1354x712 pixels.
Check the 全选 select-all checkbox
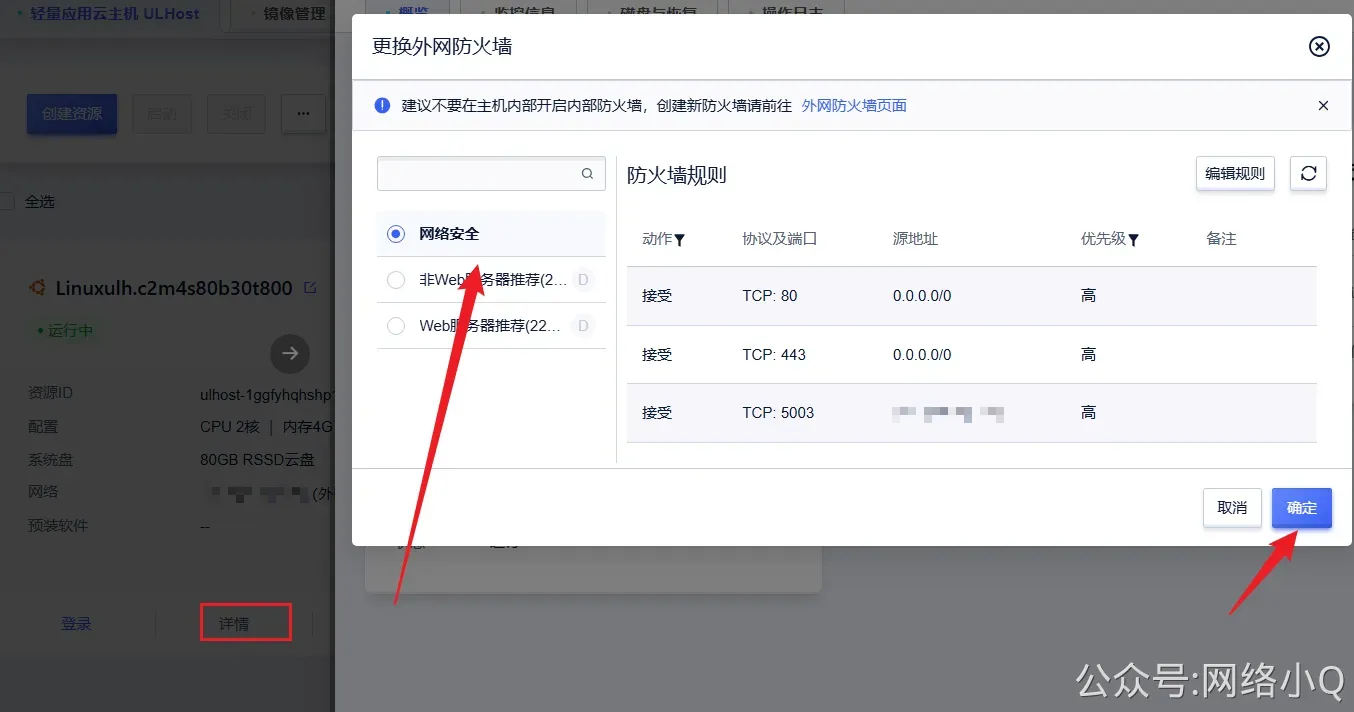coord(8,201)
